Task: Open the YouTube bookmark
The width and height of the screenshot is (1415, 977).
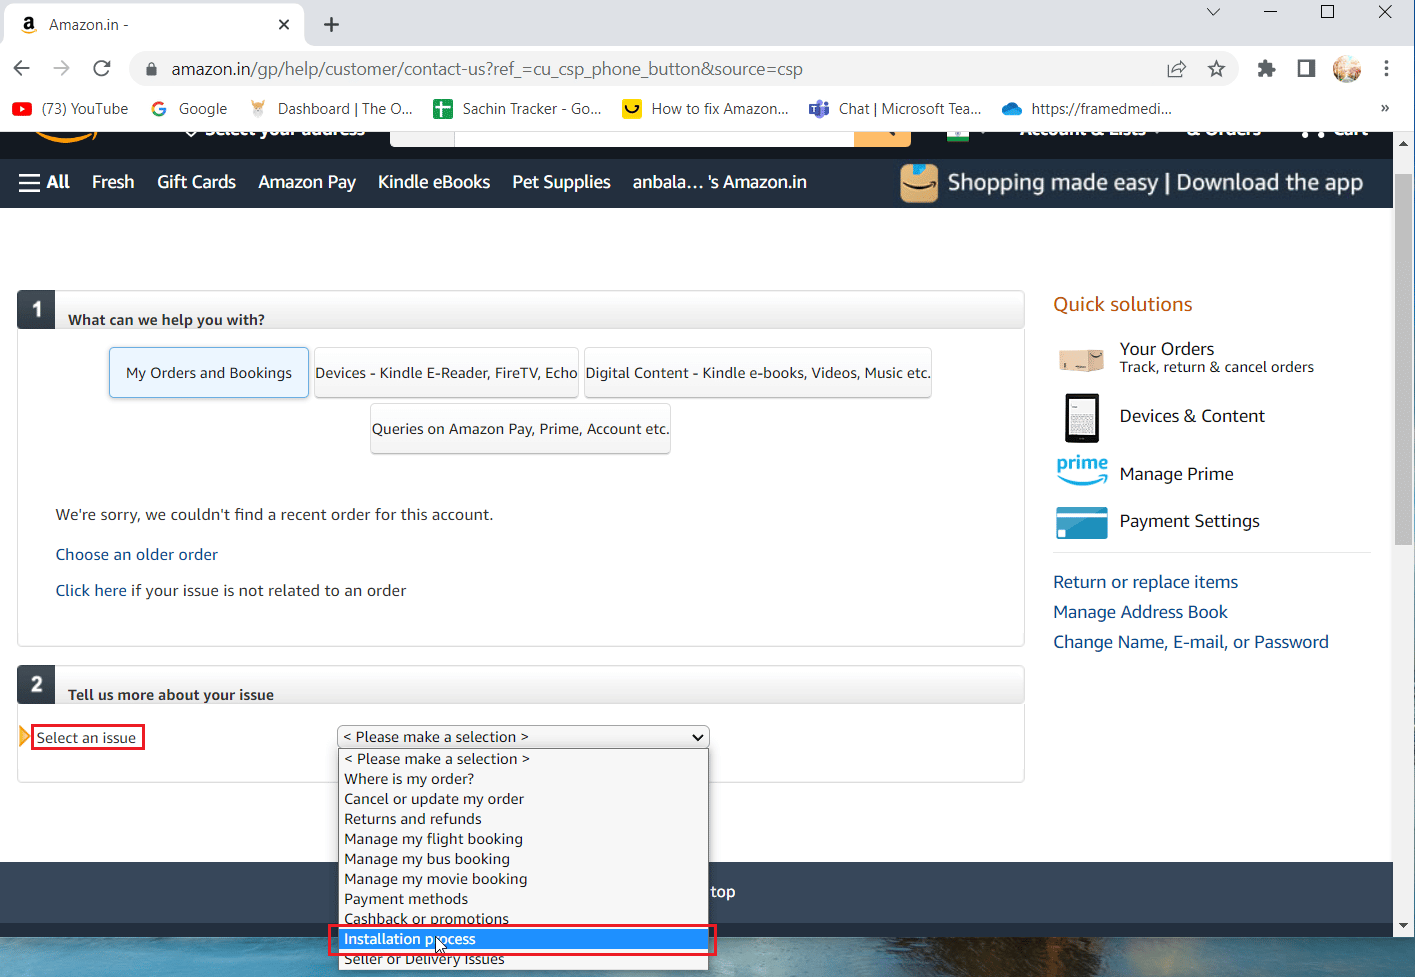Action: point(71,109)
